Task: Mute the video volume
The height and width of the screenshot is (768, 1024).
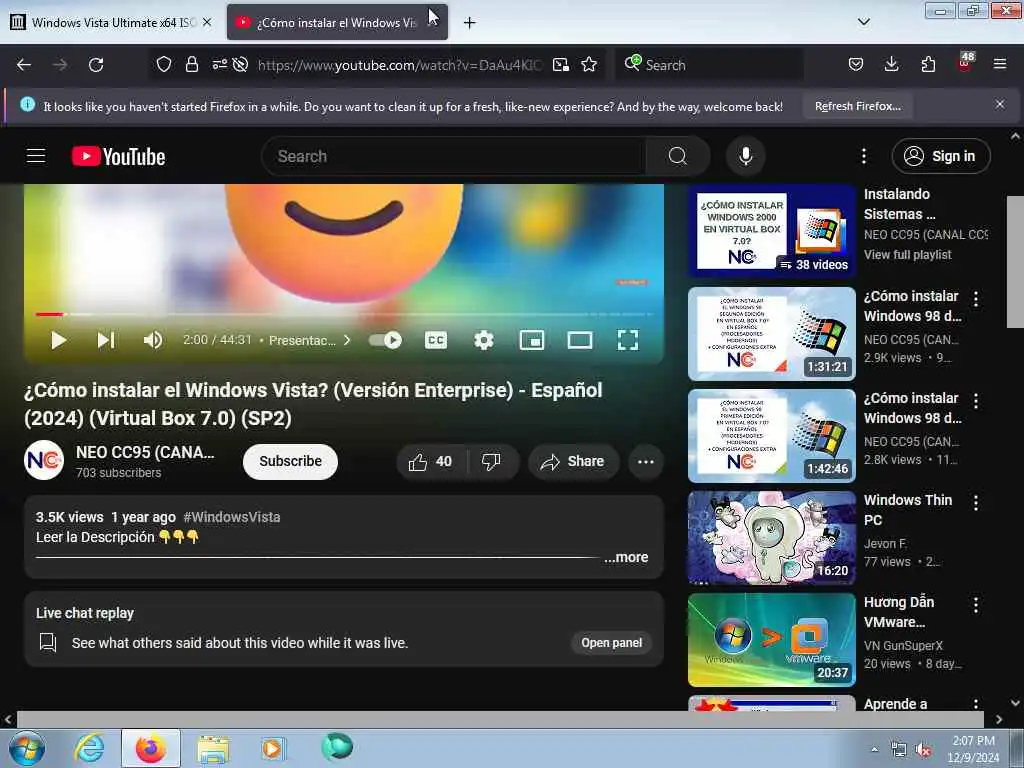Action: point(153,340)
